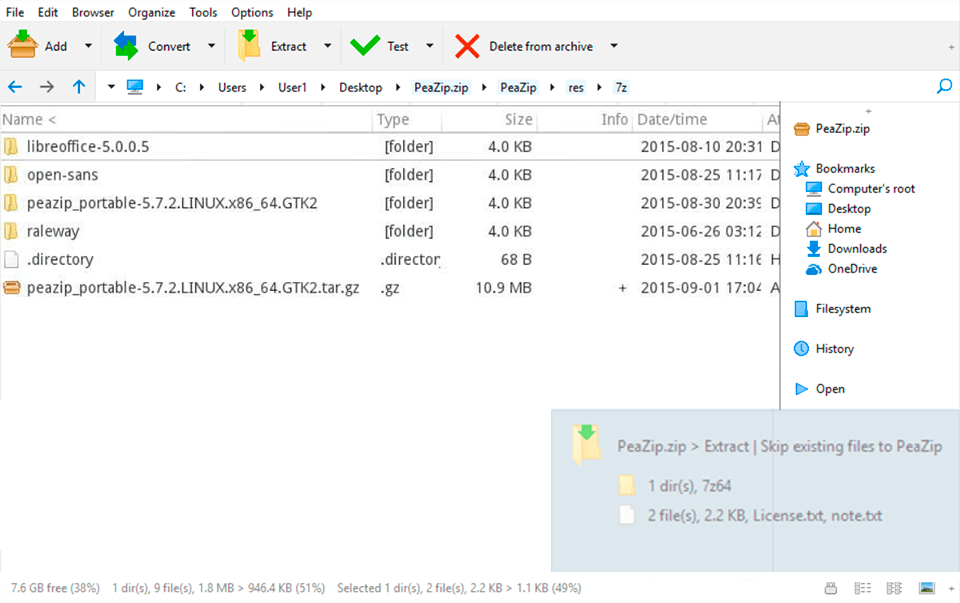
Task: Sort by the Date/time column header
Action: pyautogui.click(x=697, y=119)
